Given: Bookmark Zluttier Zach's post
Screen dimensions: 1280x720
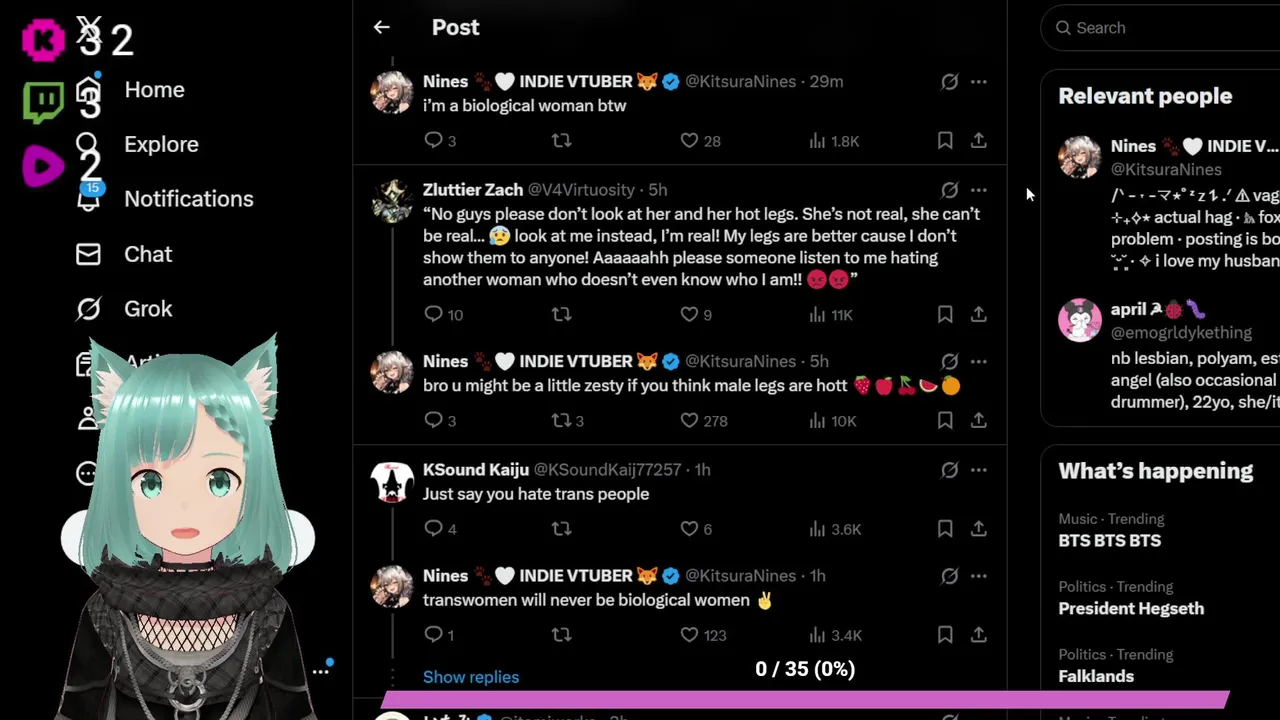Looking at the screenshot, I should click(945, 315).
